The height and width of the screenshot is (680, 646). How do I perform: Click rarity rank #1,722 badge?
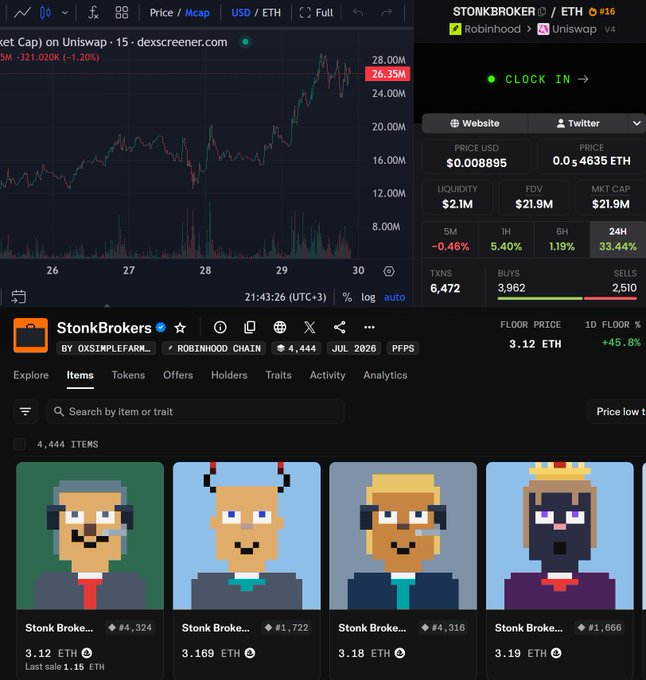coord(287,628)
